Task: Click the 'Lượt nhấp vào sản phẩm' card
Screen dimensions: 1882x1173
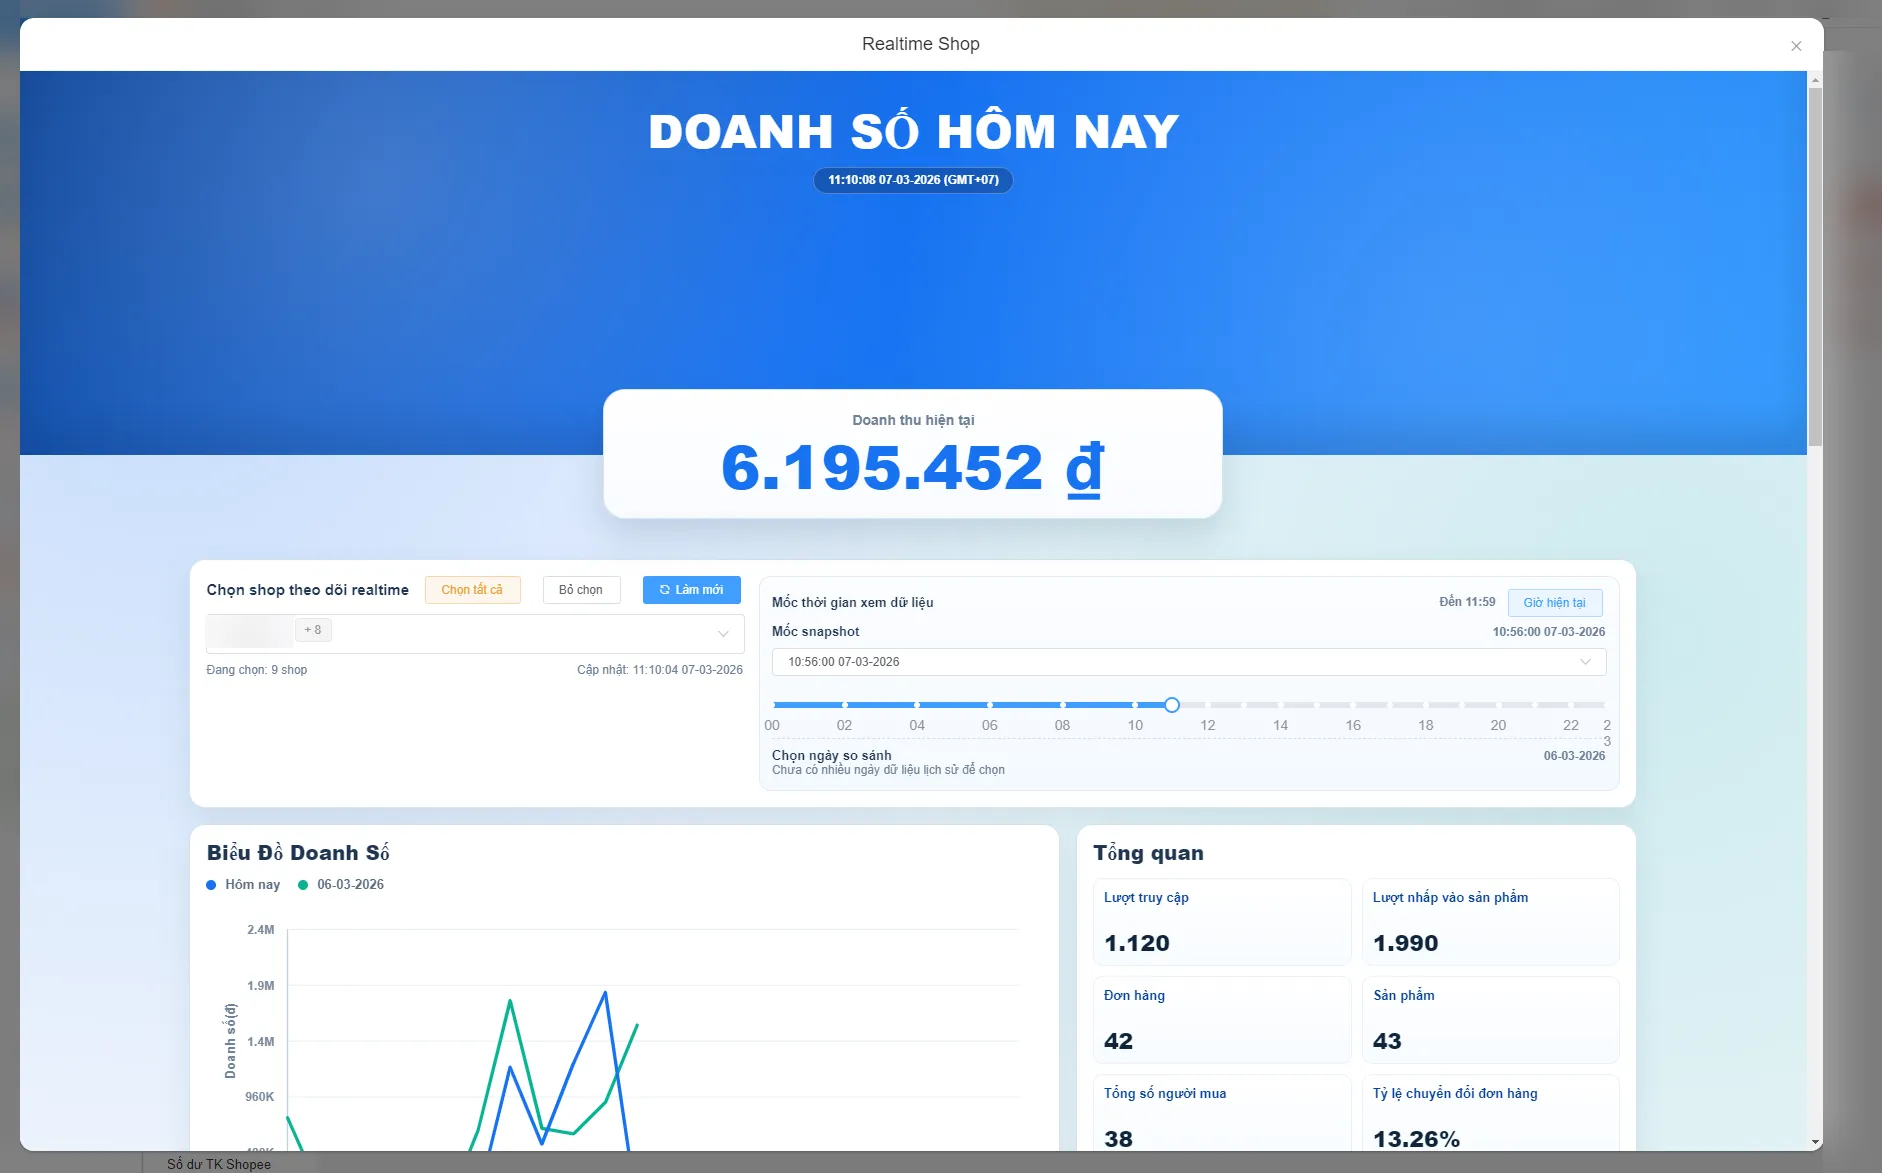Action: pyautogui.click(x=1491, y=922)
